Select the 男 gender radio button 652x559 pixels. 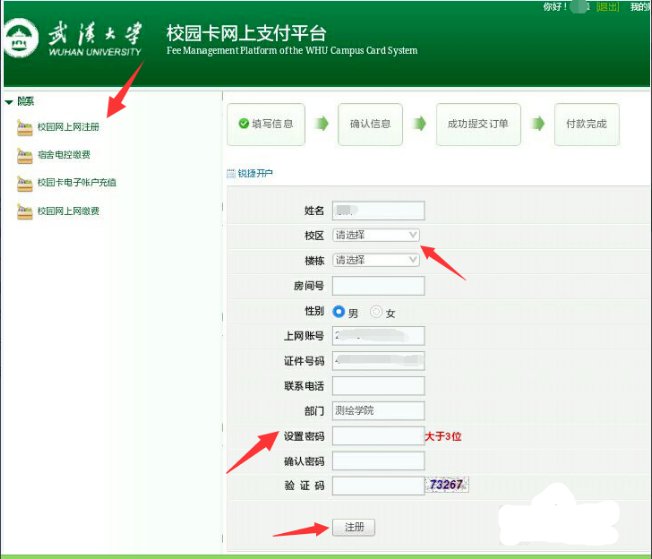pos(338,312)
